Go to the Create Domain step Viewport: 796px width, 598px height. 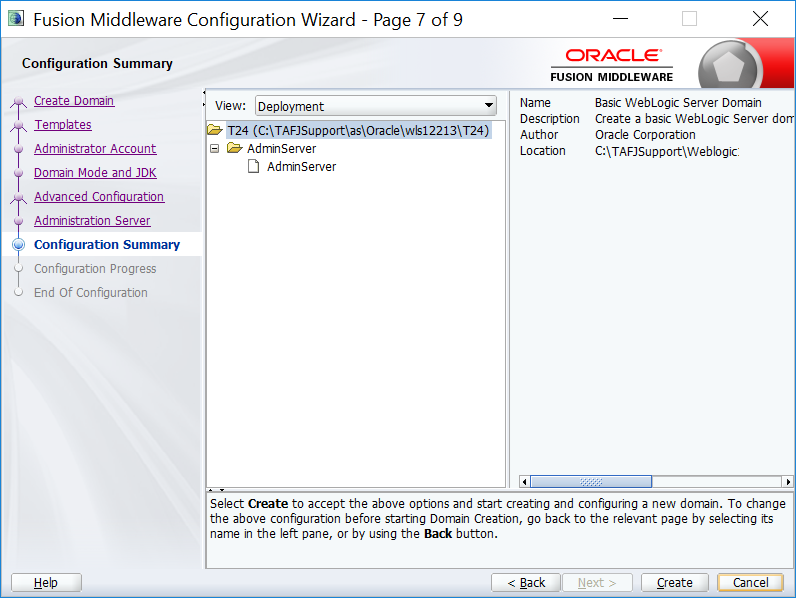[74, 101]
